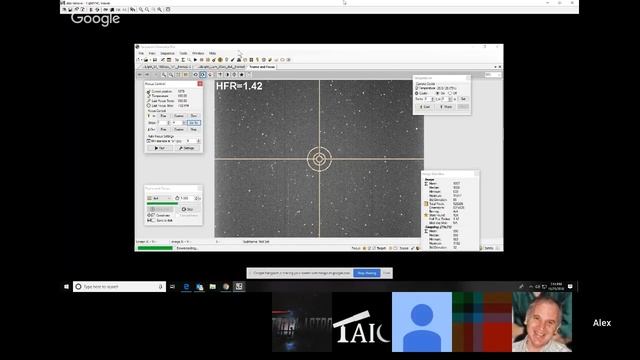This screenshot has width=640, height=360.
Task: Open Task View on the taskbar
Action: pyautogui.click(x=172, y=287)
